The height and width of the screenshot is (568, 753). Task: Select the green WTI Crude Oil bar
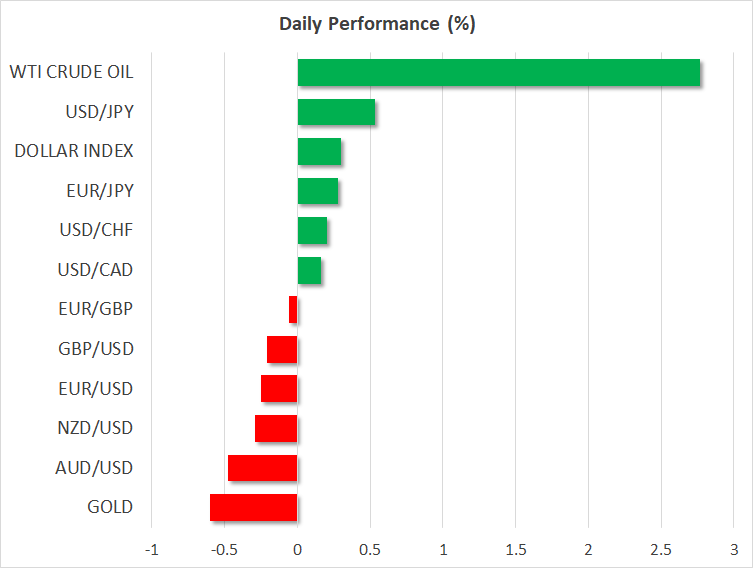tap(498, 73)
